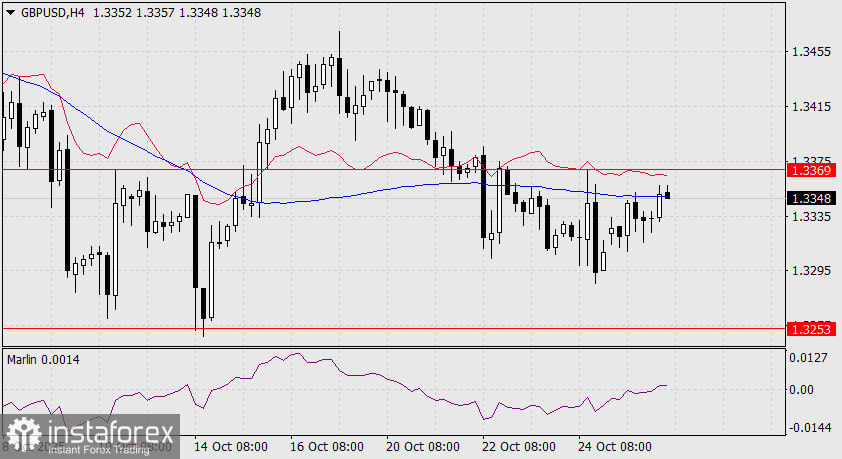The height and width of the screenshot is (459, 842).
Task: Click the Marlin 0.0014 indicator label
Action: (x=43, y=360)
